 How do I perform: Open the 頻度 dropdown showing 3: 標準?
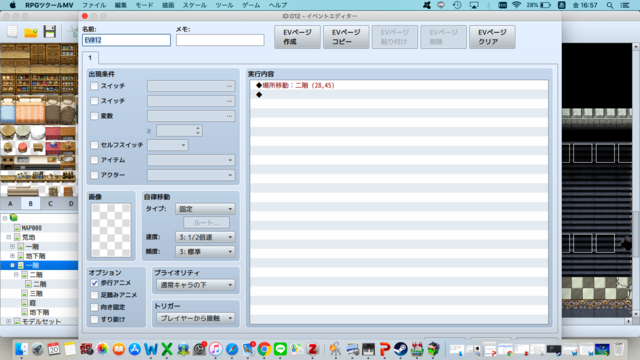205,252
